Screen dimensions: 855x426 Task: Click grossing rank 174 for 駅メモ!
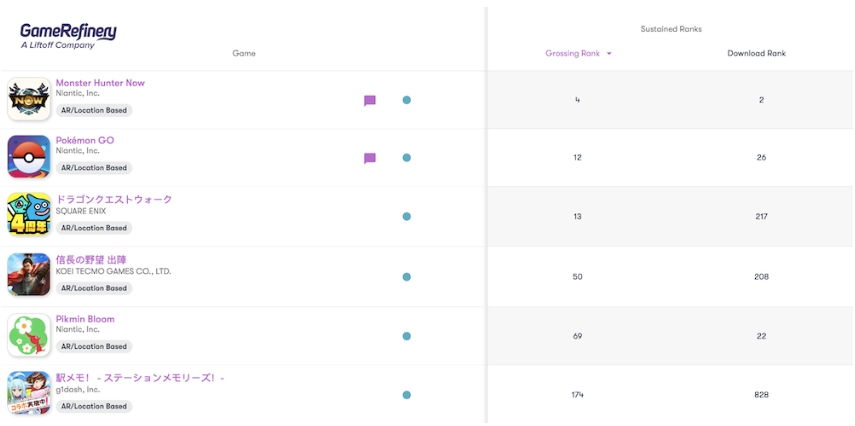(577, 395)
